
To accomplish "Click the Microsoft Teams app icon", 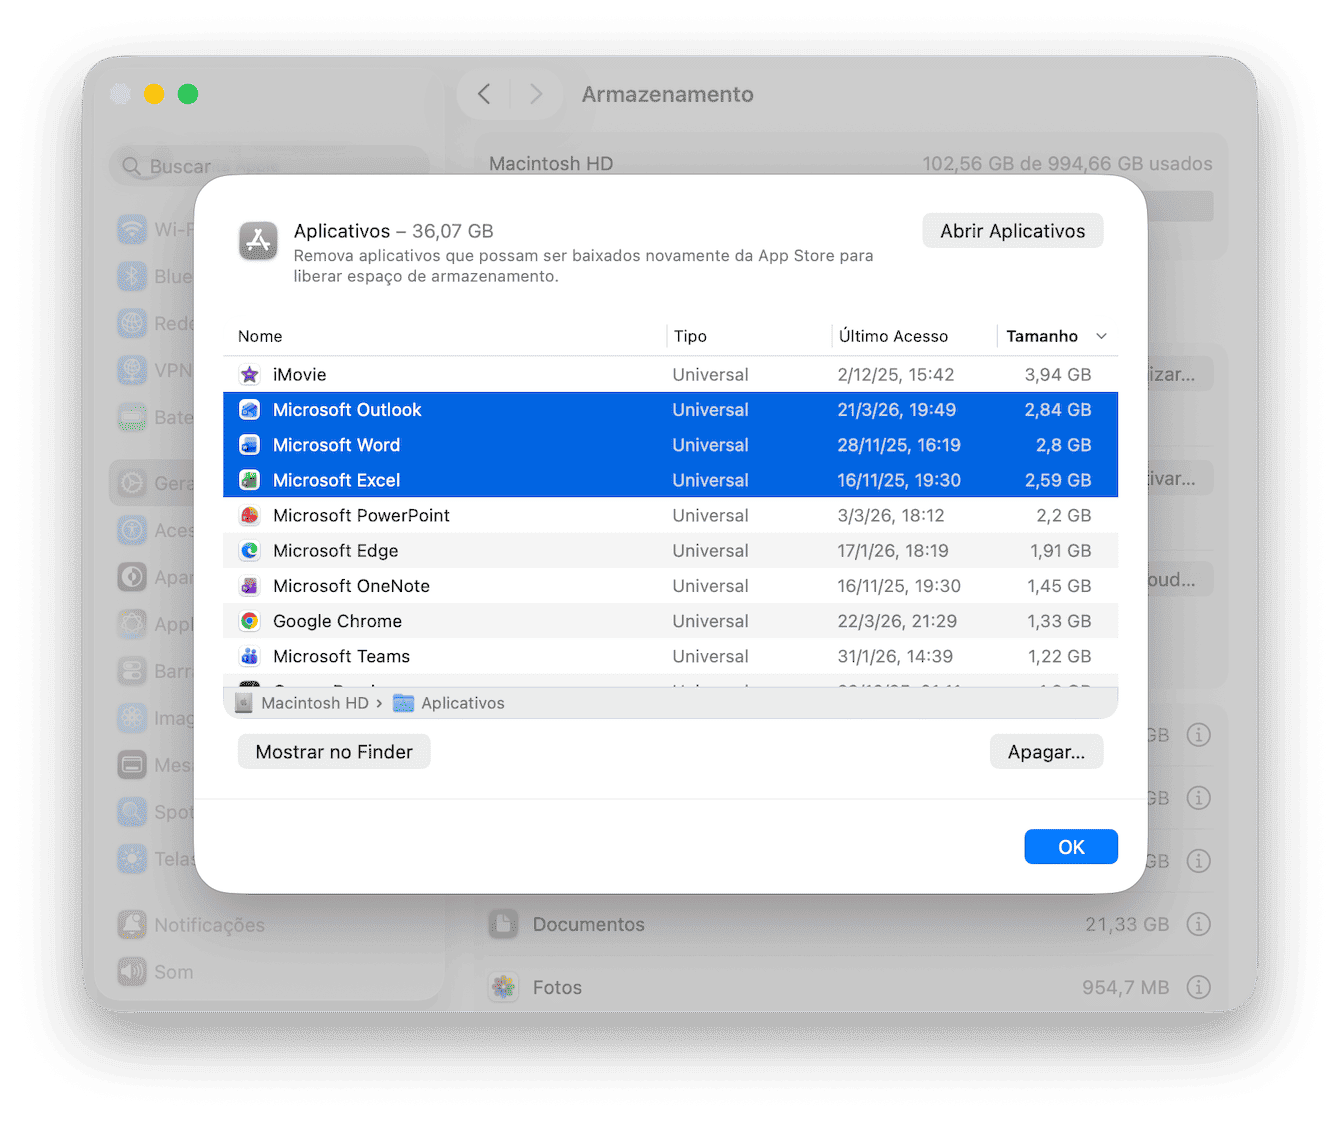I will [250, 656].
